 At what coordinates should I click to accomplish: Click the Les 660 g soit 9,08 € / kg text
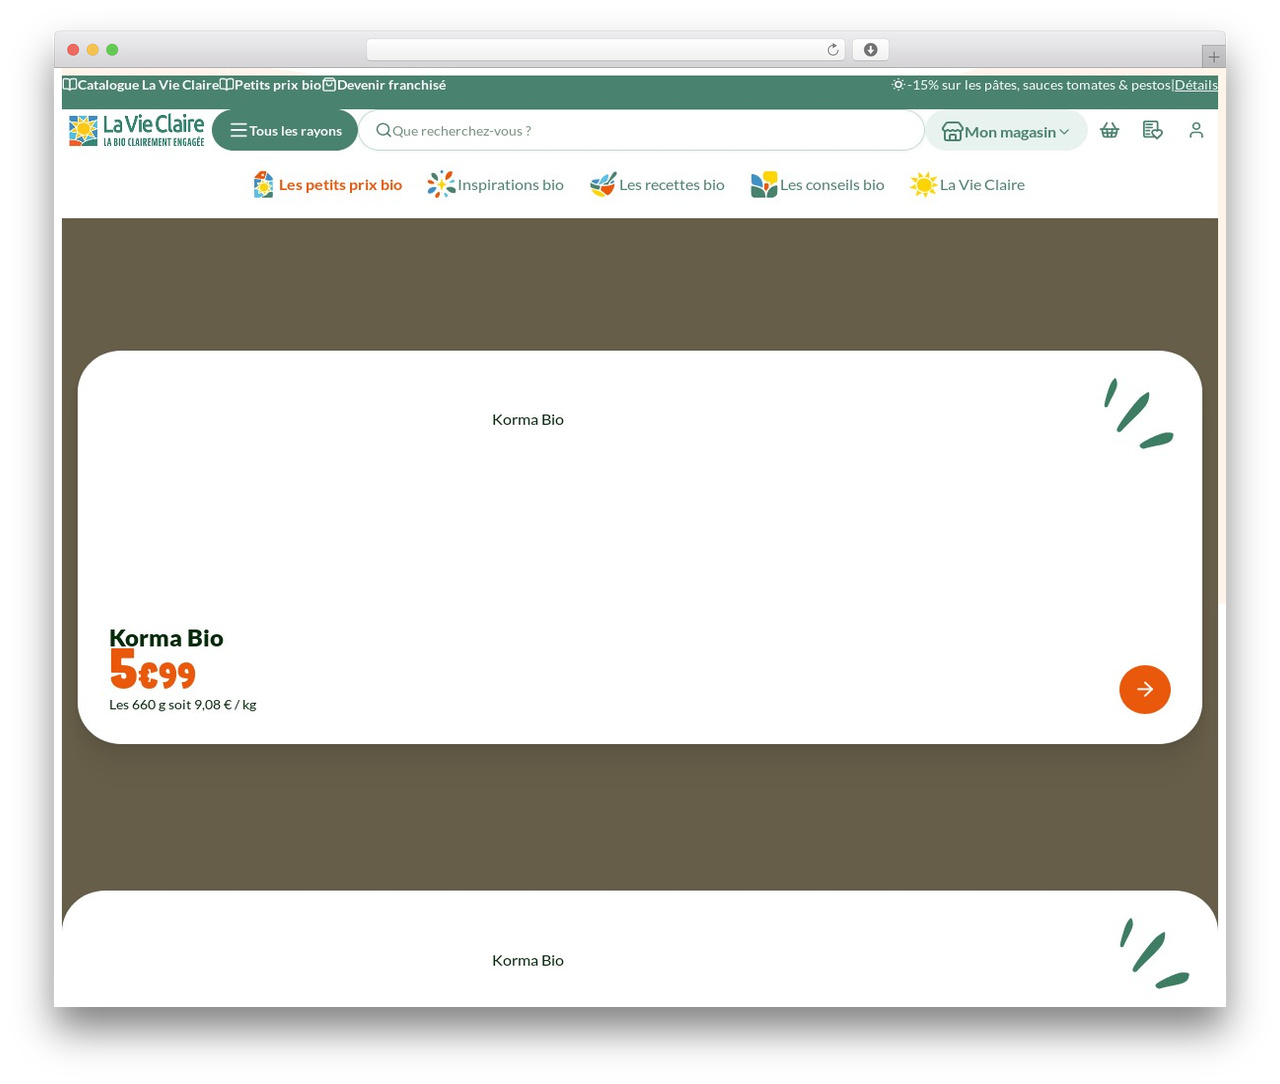click(x=183, y=705)
